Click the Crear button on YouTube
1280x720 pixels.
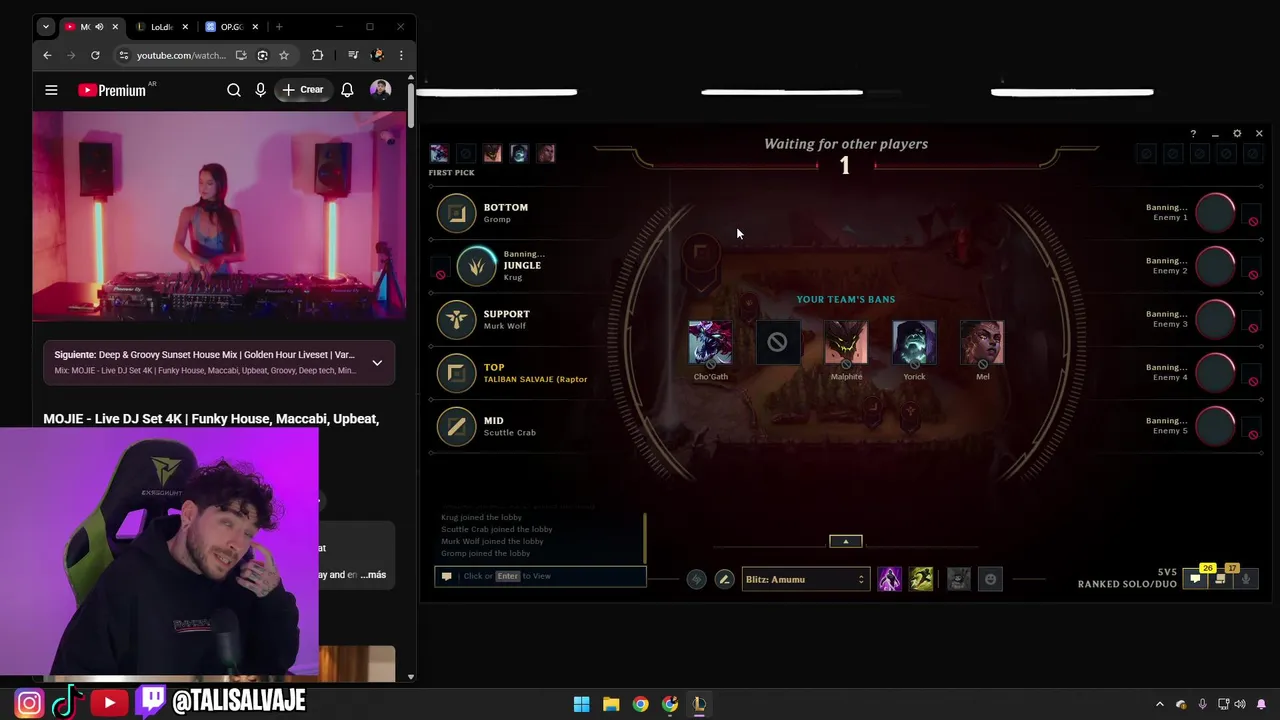pyautogui.click(x=303, y=90)
